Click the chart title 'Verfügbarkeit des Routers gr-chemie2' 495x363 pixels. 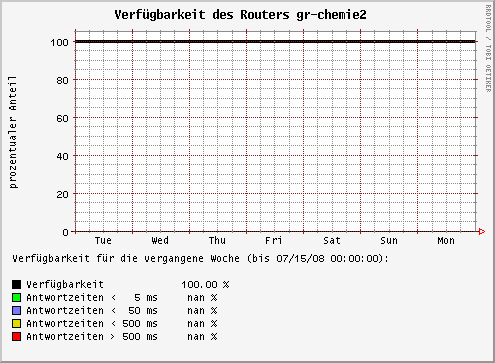[240, 15]
